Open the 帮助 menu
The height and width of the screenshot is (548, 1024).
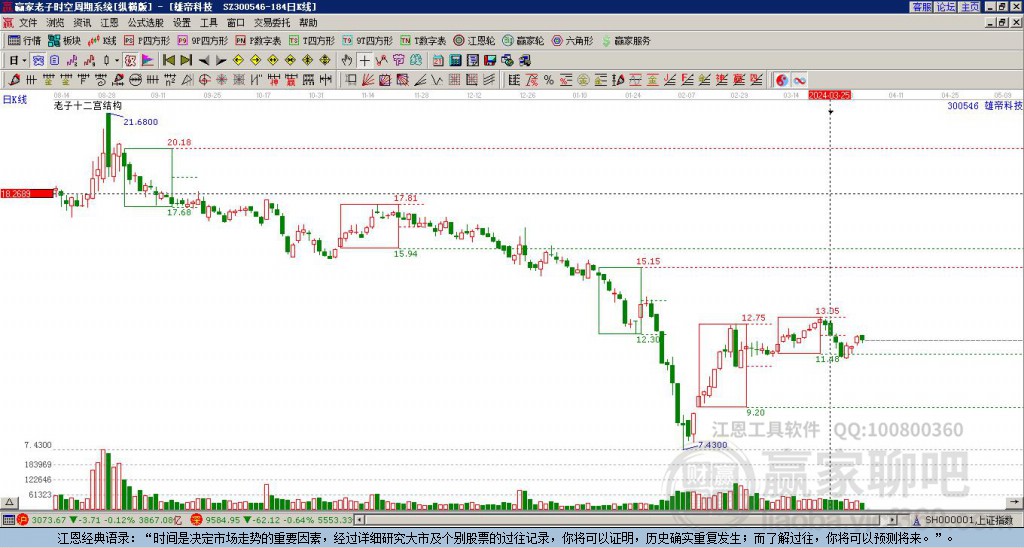(x=308, y=23)
